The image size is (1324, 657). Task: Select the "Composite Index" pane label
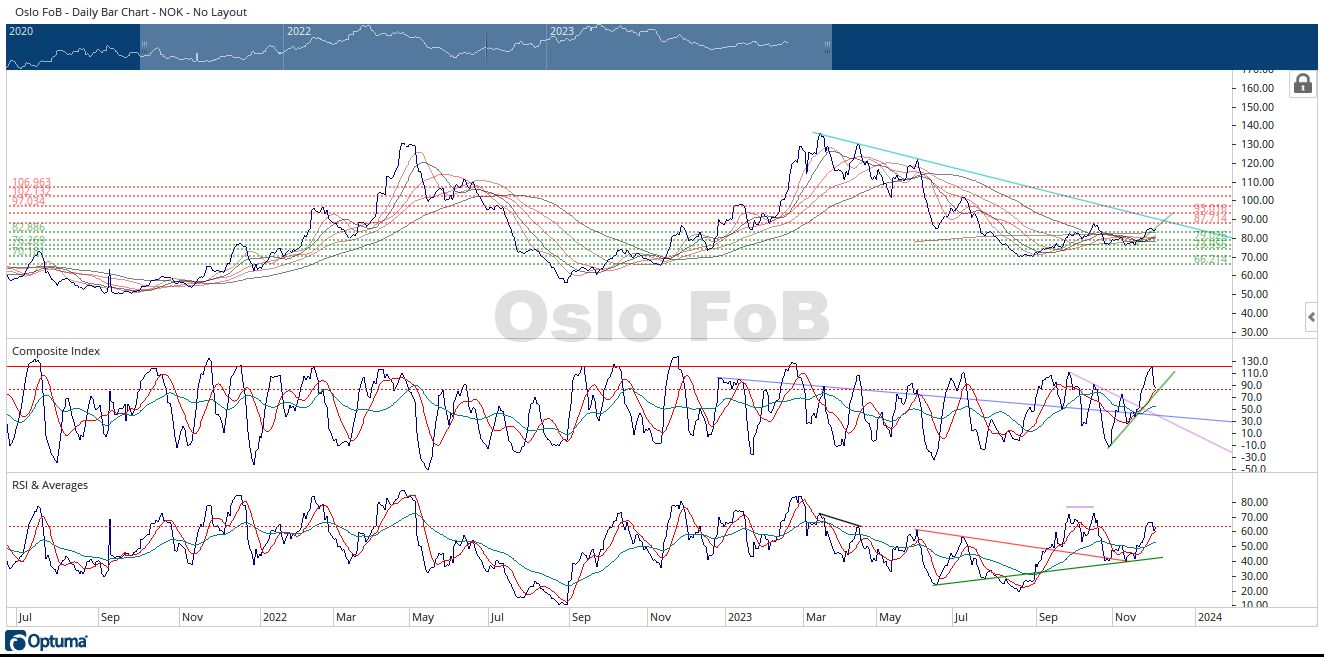[x=56, y=351]
